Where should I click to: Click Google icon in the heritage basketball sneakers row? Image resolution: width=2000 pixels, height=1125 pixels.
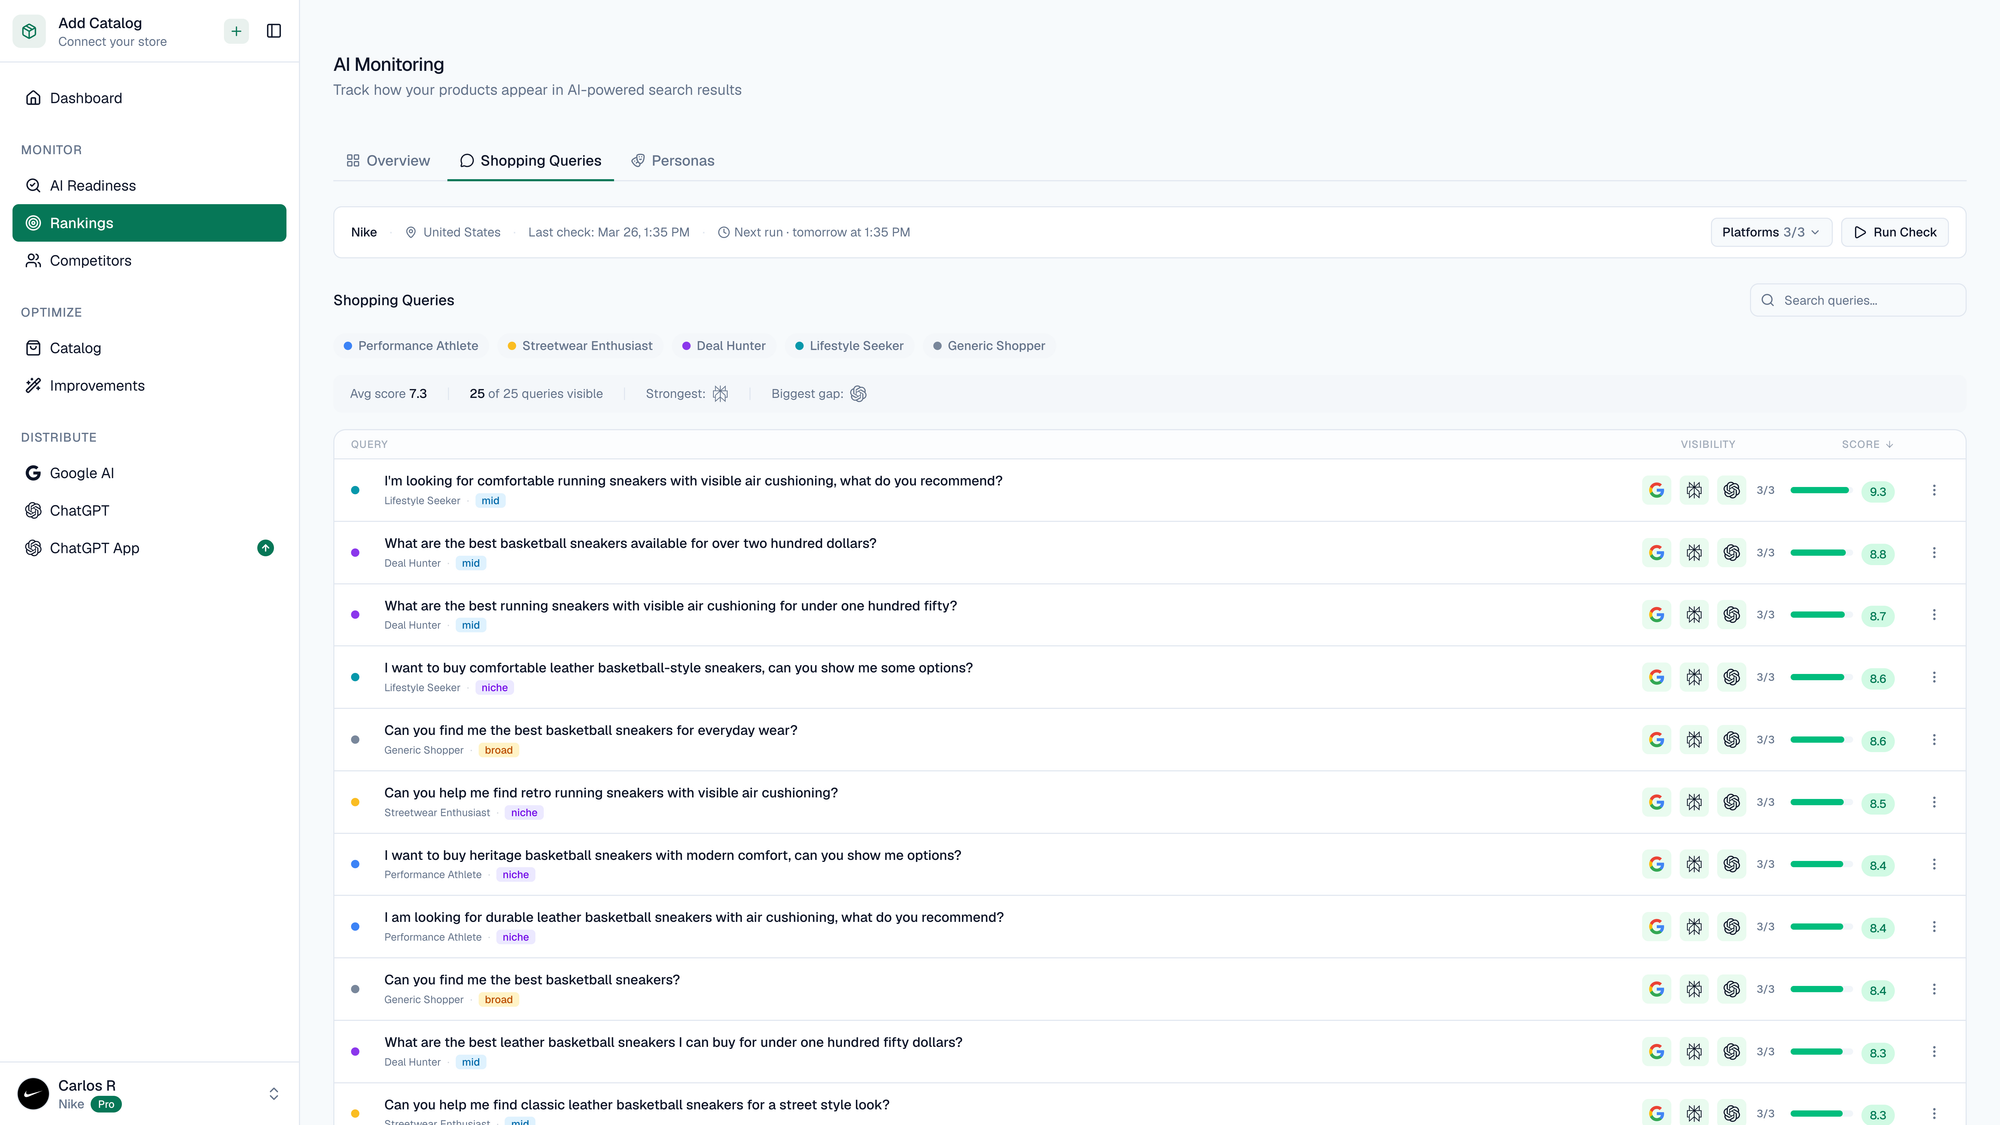click(x=1656, y=864)
